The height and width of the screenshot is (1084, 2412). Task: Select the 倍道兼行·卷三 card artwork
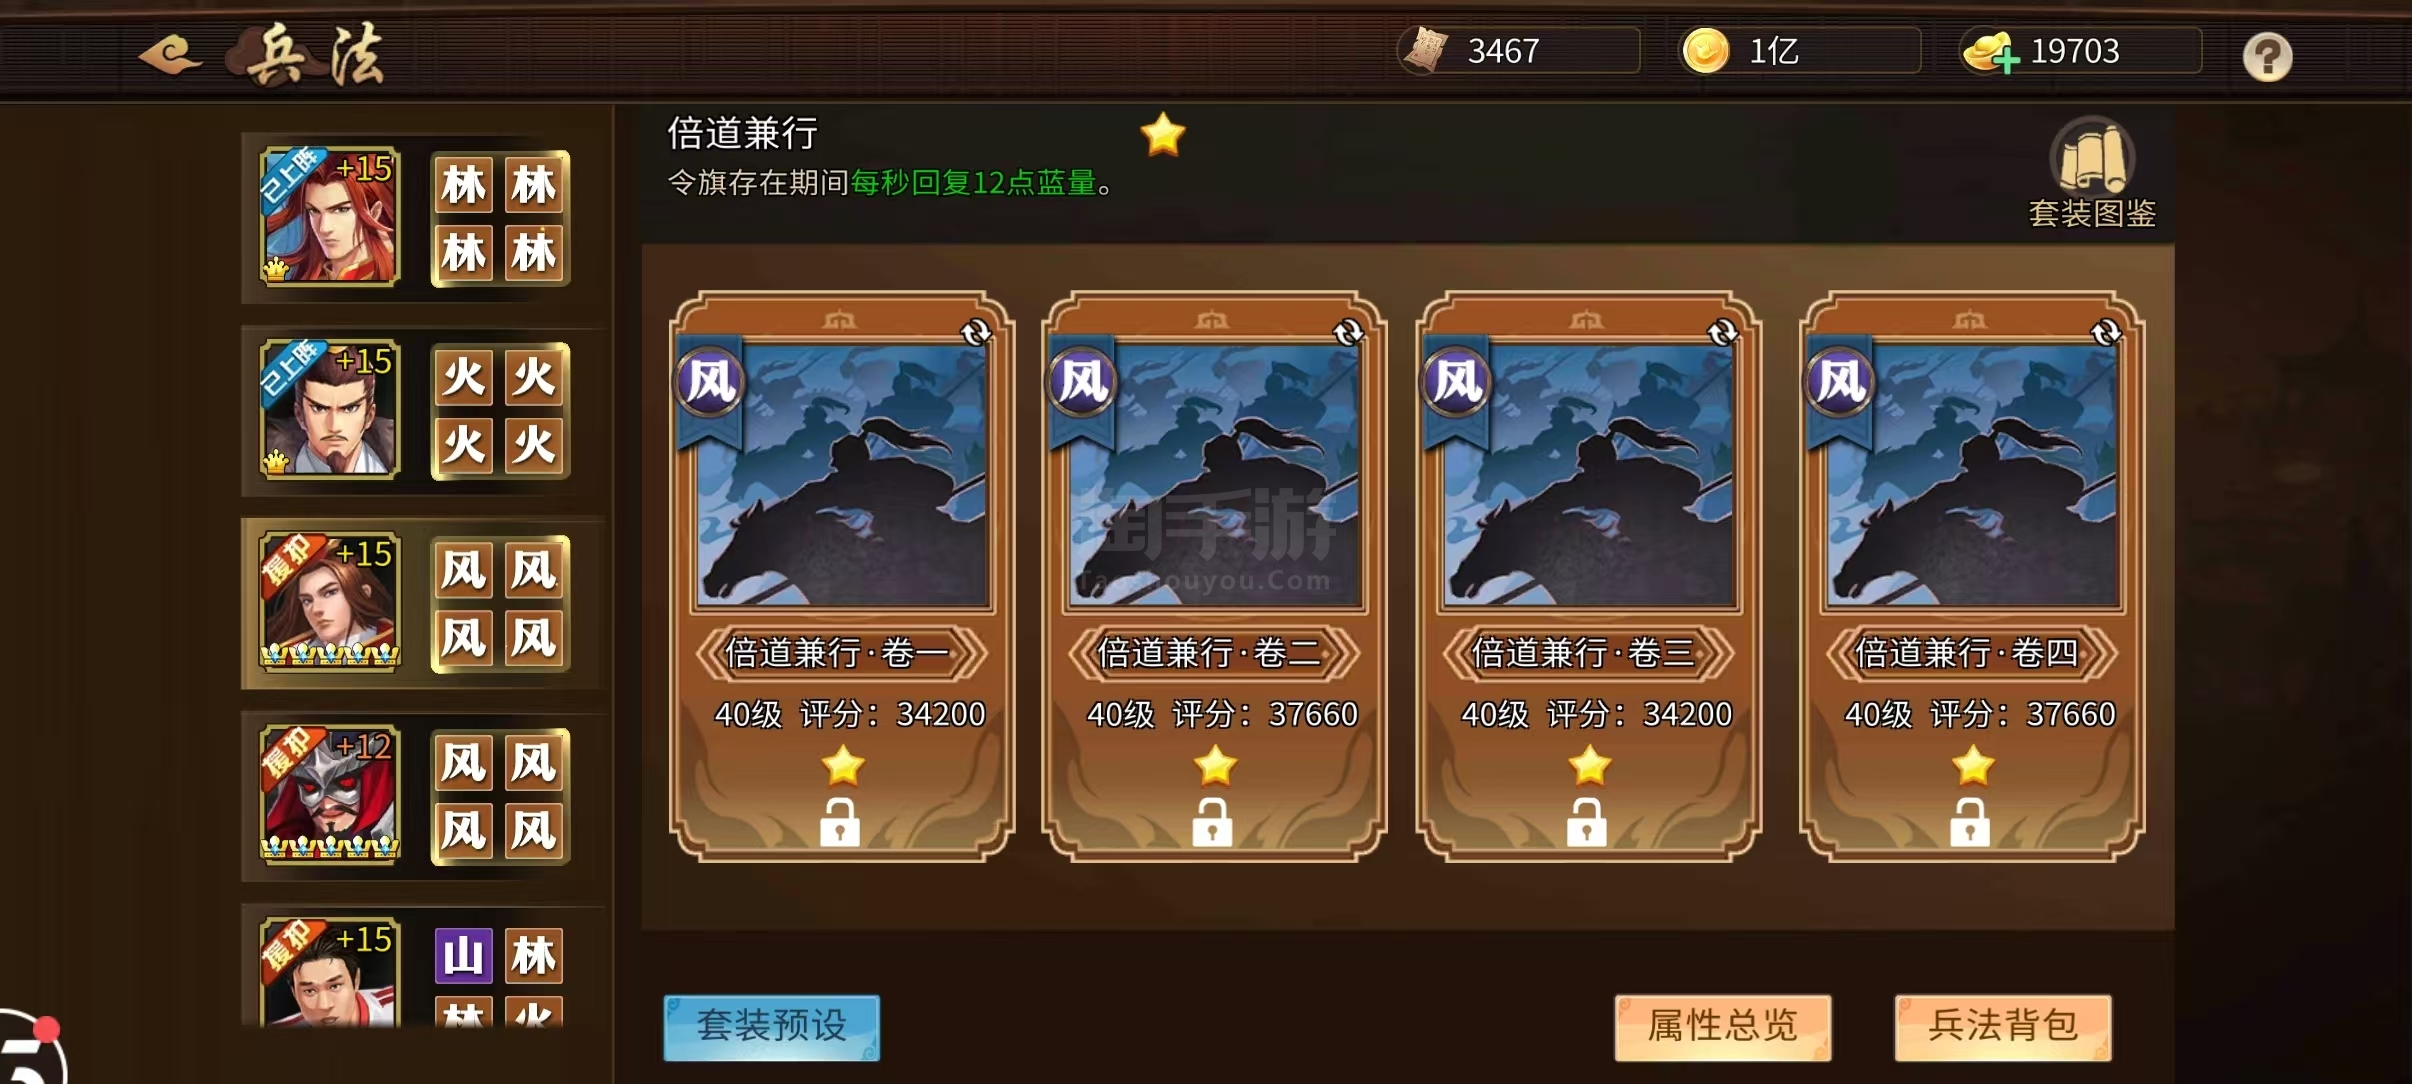coord(1588,475)
